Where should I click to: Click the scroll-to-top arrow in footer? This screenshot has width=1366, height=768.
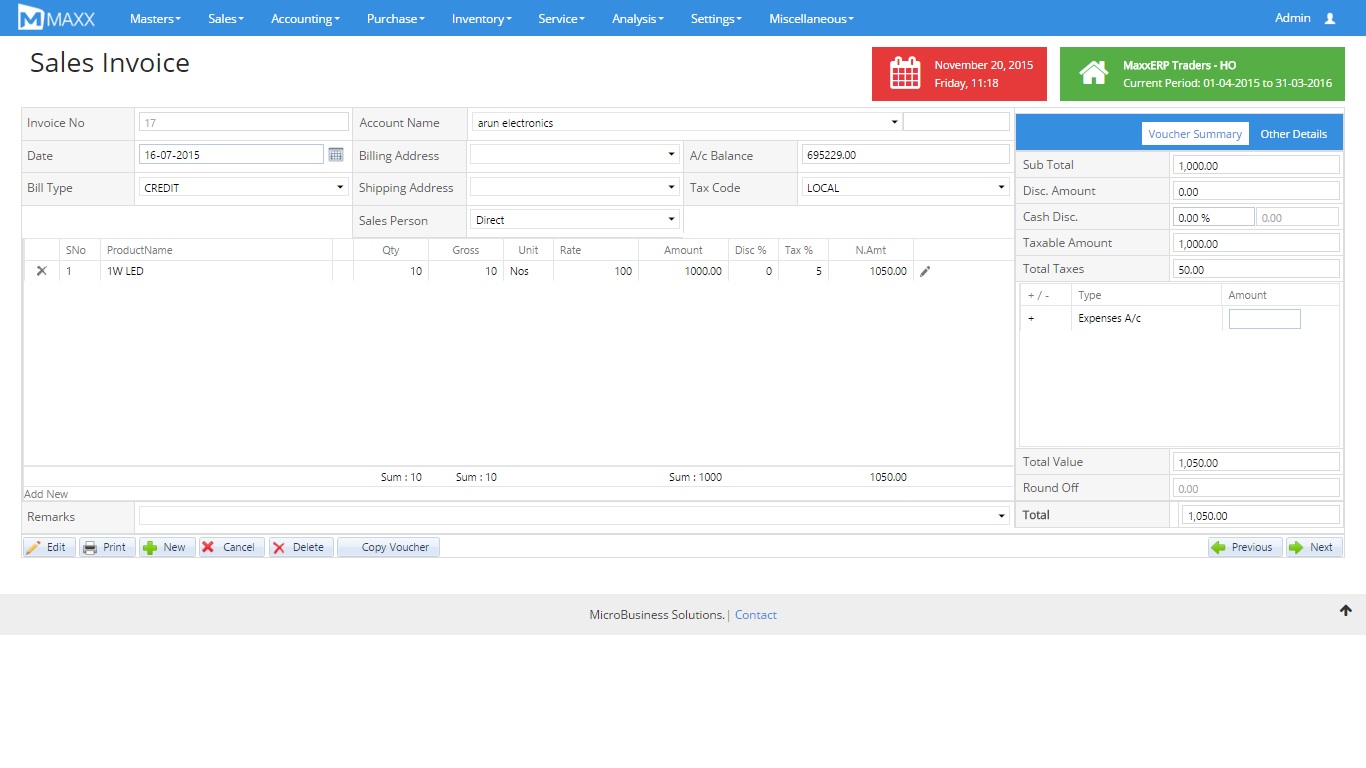(1345, 611)
